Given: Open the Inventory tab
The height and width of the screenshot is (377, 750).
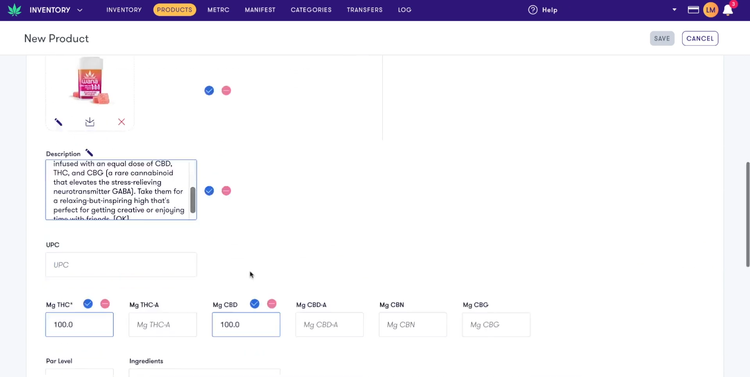Looking at the screenshot, I should click(124, 10).
